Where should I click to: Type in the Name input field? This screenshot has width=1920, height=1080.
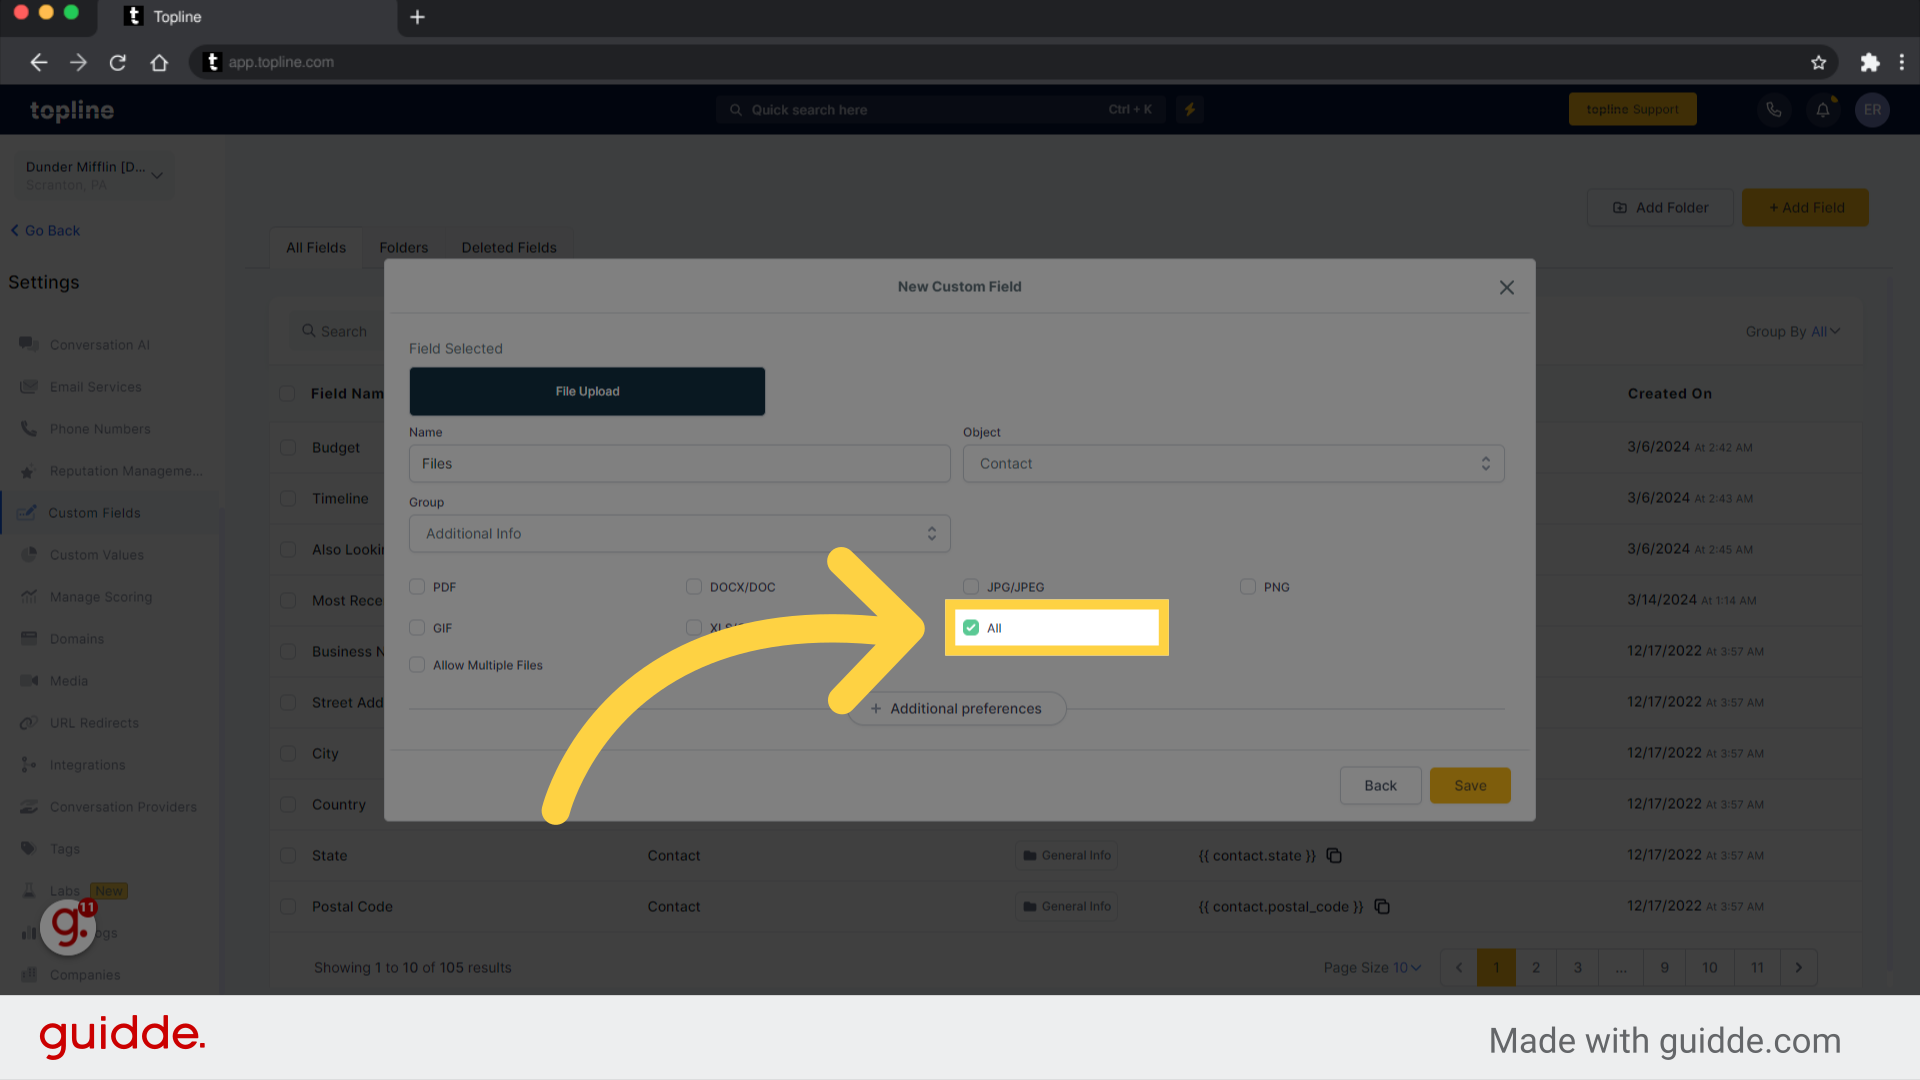coord(679,463)
